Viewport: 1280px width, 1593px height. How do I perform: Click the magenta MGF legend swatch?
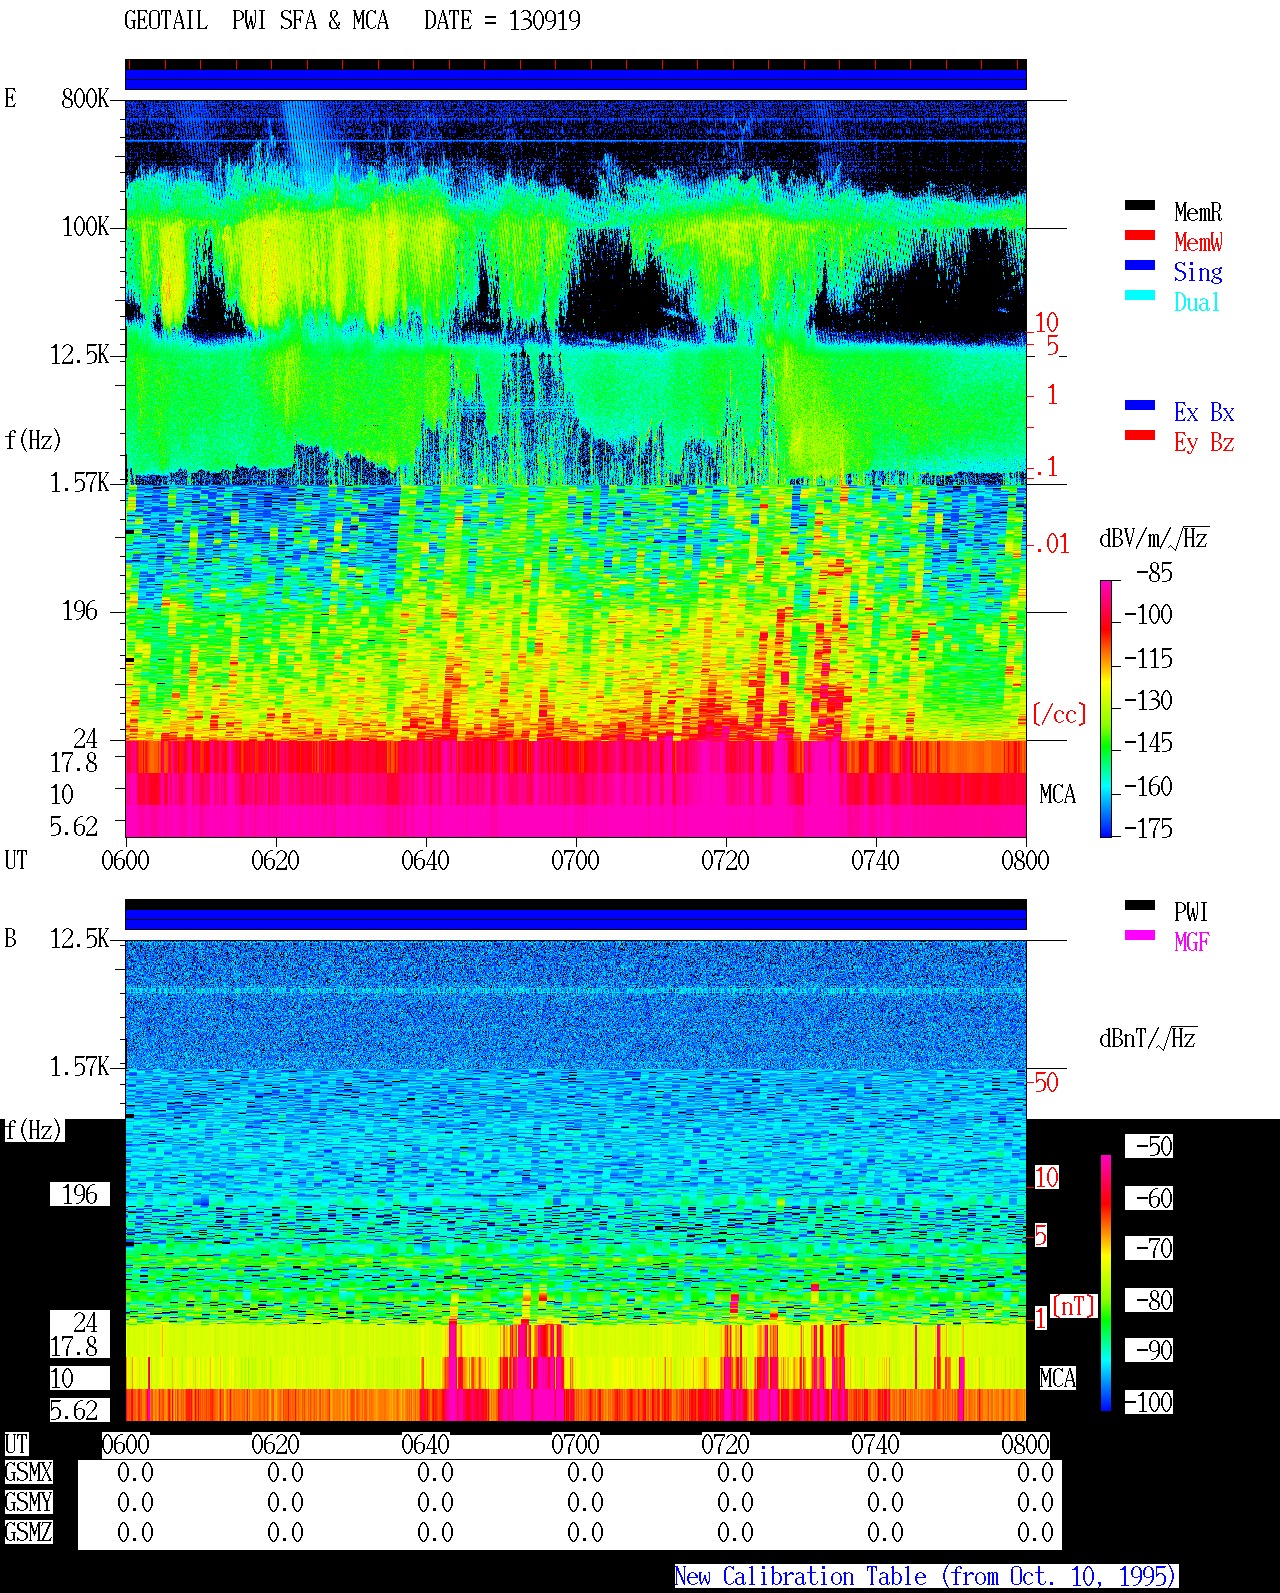[1140, 936]
